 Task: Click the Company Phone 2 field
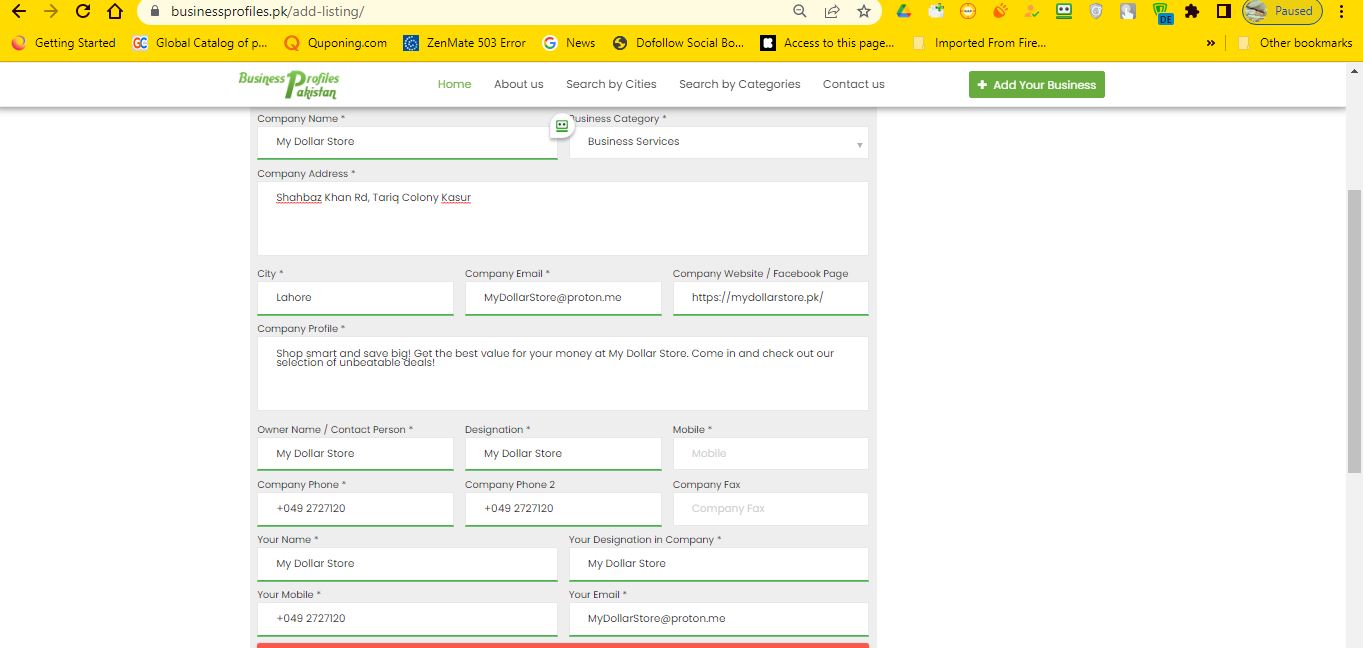[x=563, y=509]
